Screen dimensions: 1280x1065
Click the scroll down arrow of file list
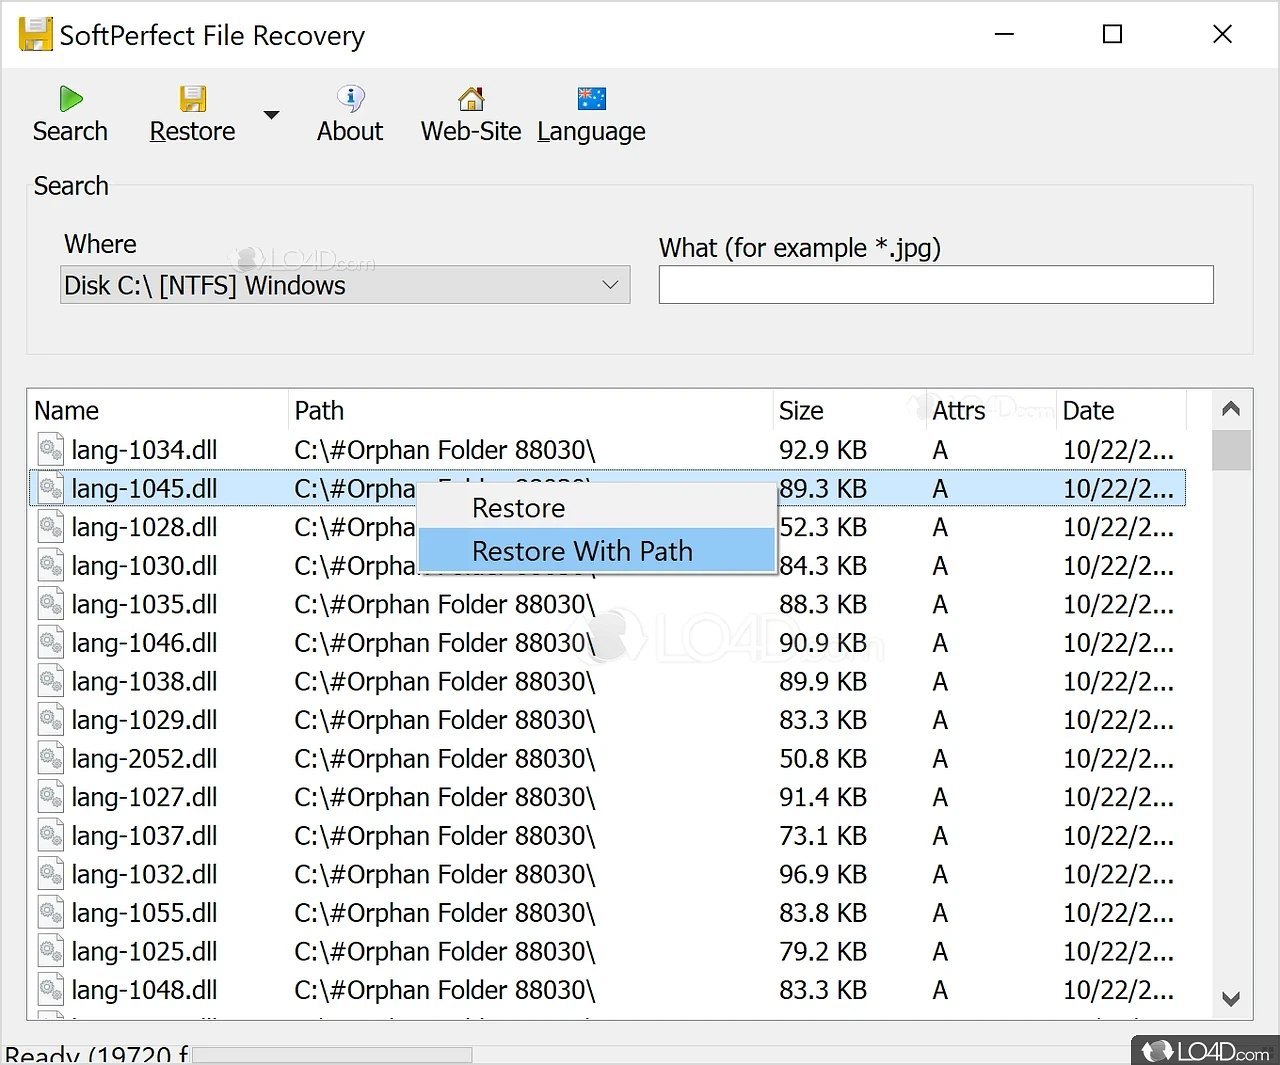click(1231, 999)
